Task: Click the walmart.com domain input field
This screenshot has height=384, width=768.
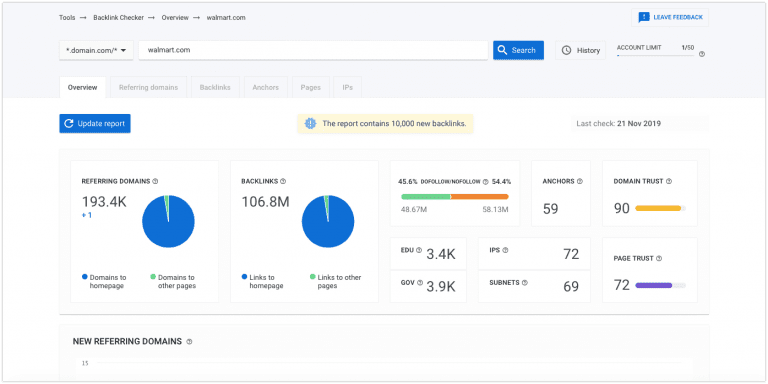Action: tap(313, 50)
